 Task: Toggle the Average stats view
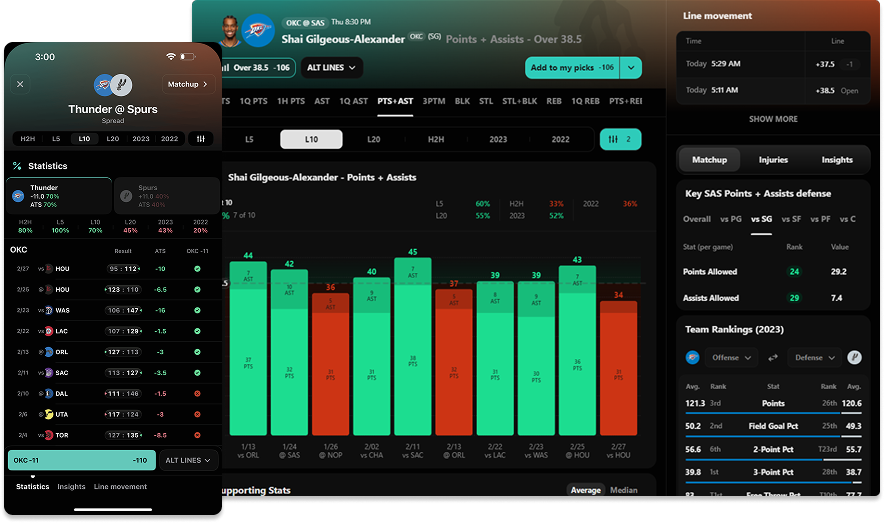[x=586, y=490]
